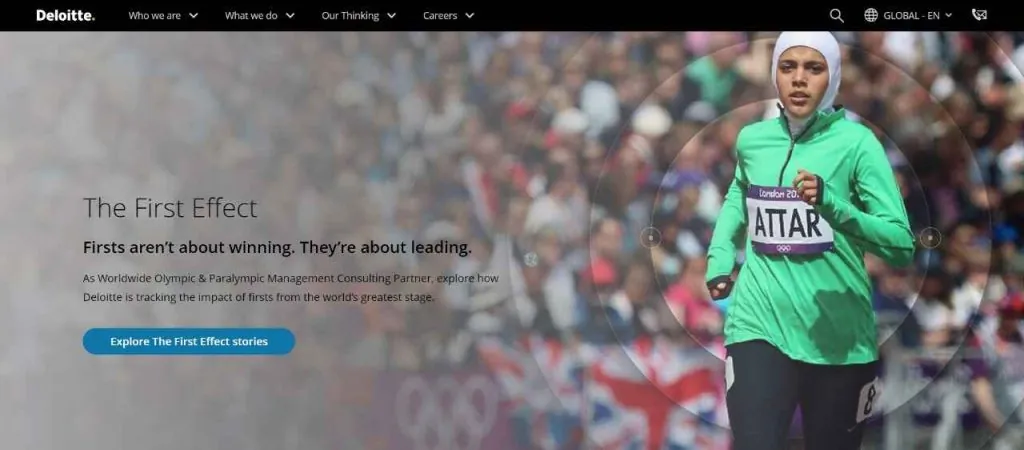Select the GLOBAL - EN site selector text
Screen dimensions: 1024x450
(911, 16)
